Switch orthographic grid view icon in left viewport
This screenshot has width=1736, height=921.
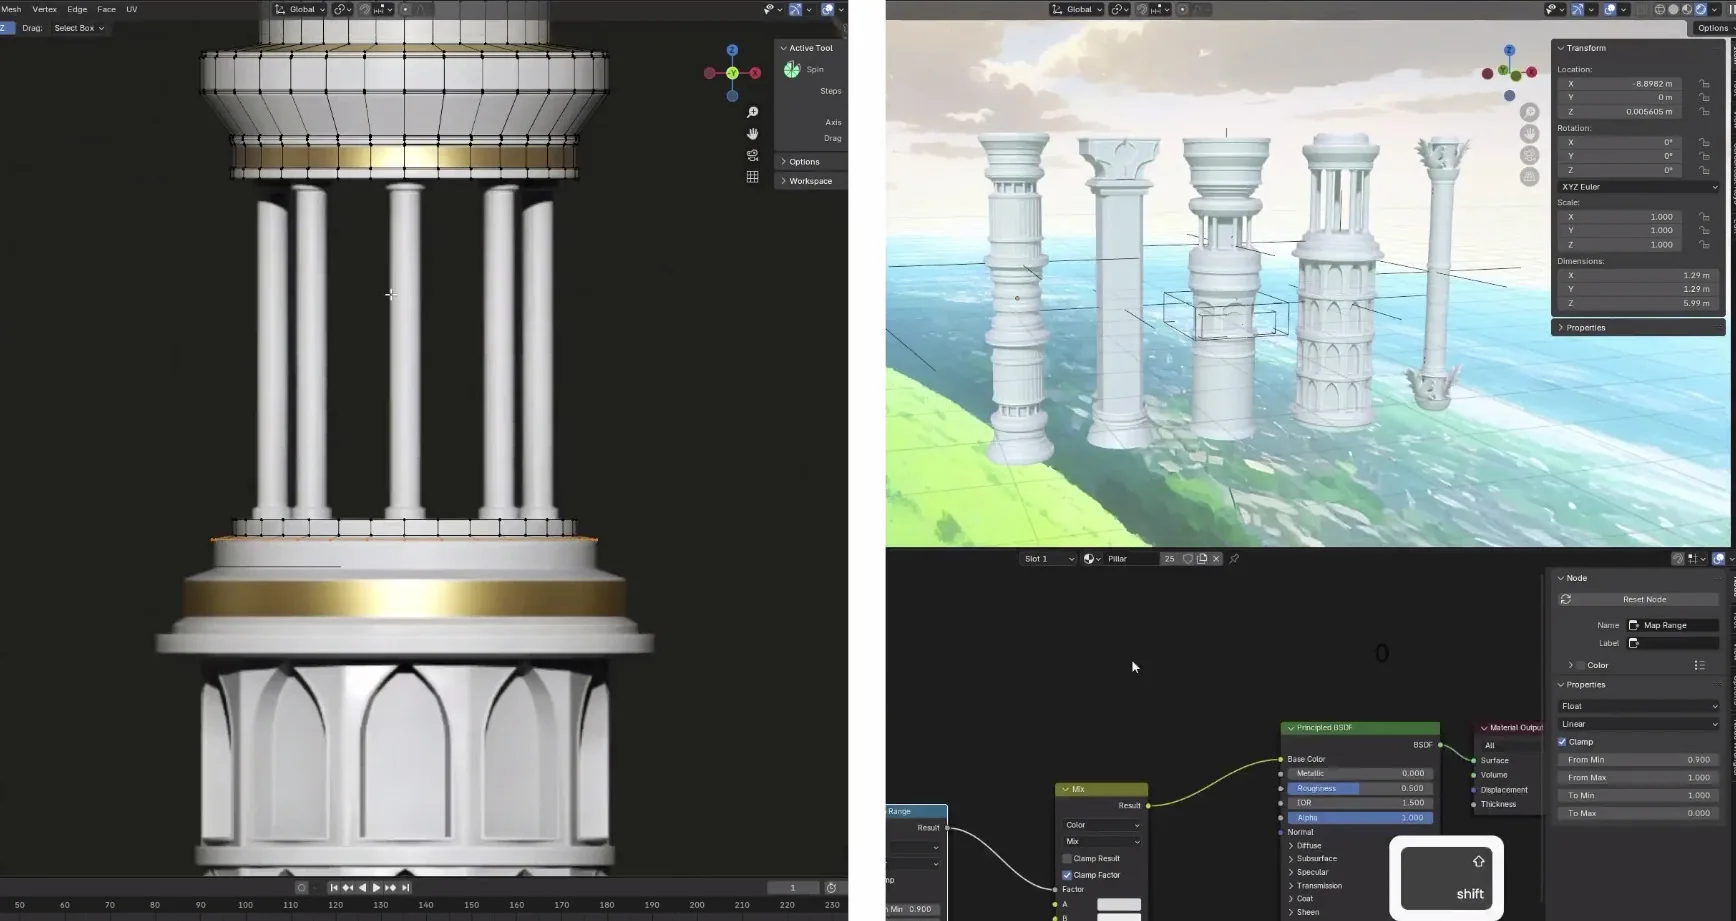(x=753, y=177)
